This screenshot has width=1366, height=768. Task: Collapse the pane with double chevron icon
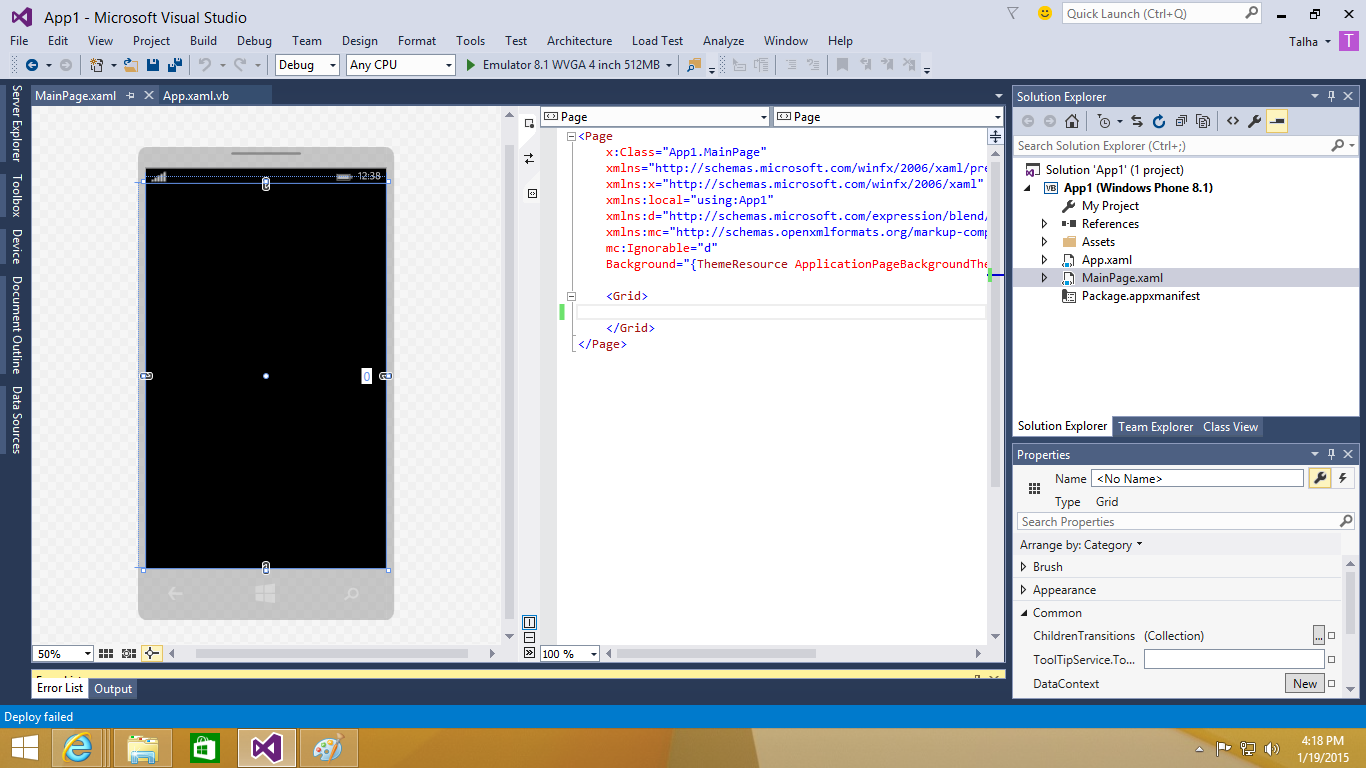pos(529,652)
